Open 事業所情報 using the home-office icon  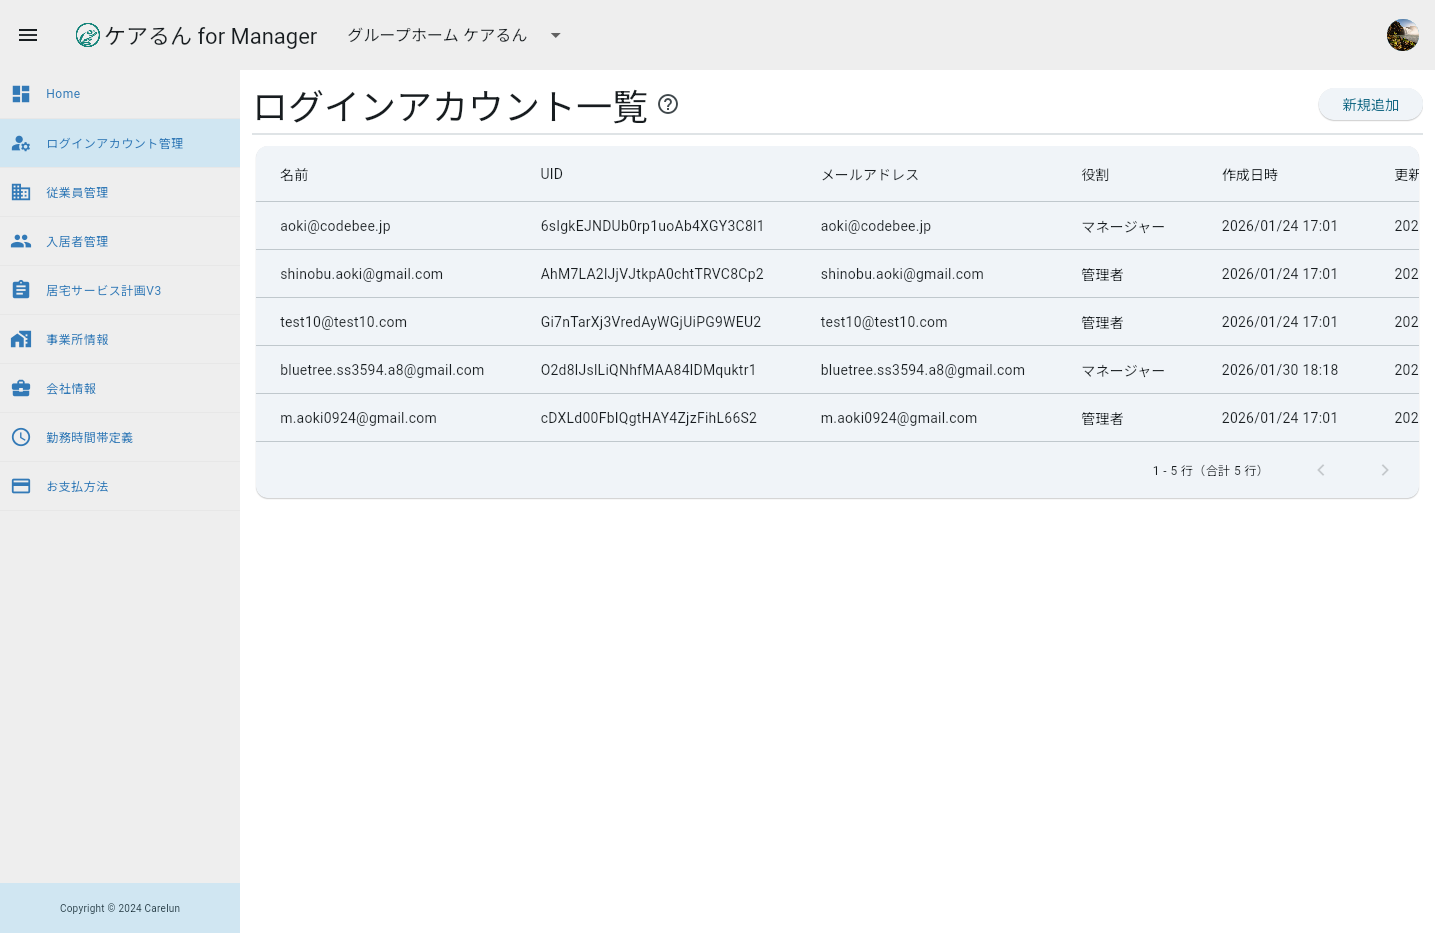[x=21, y=339]
